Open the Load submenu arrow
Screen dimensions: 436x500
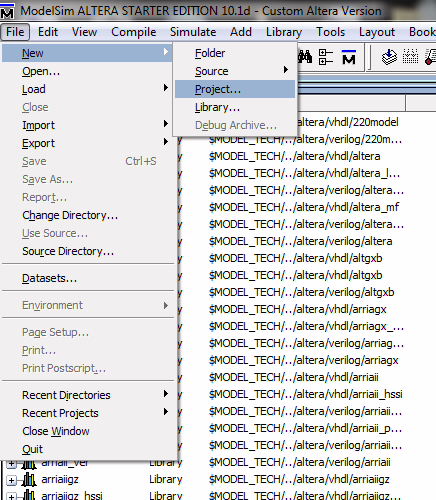(x=166, y=88)
